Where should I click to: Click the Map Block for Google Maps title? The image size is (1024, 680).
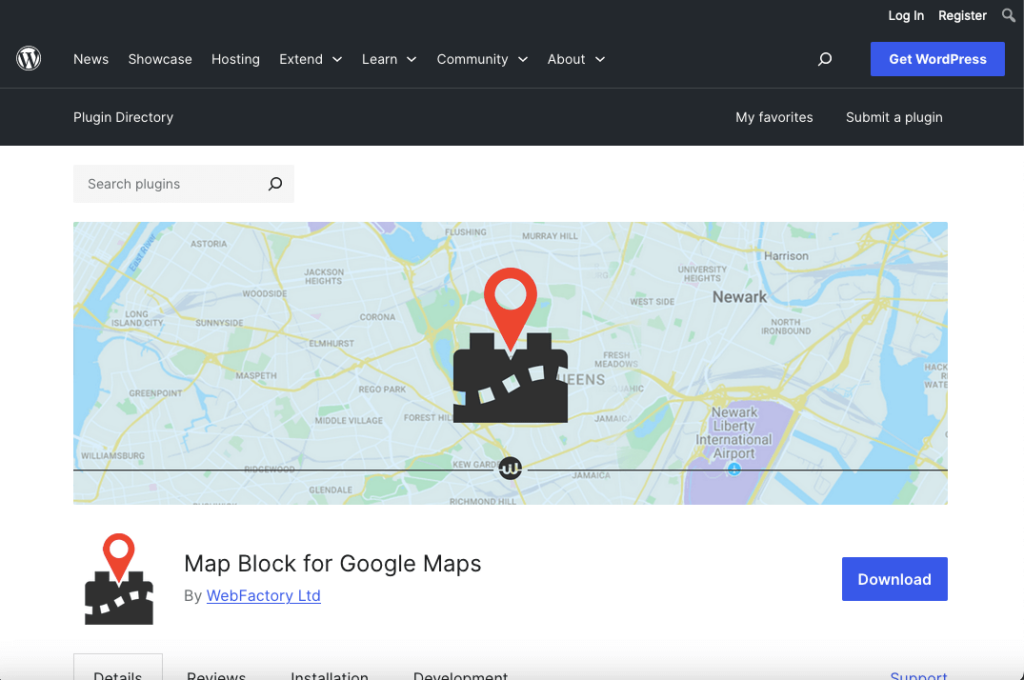click(332, 563)
